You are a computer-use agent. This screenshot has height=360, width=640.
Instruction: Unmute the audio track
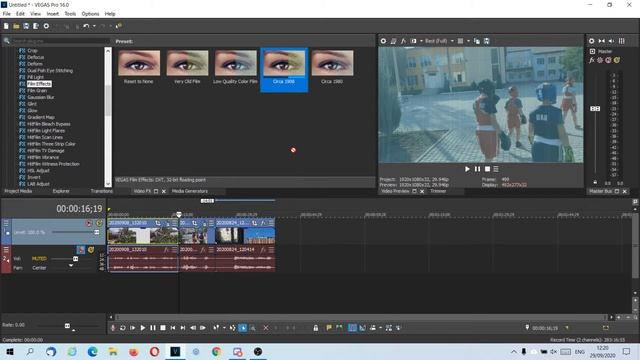[x=80, y=250]
